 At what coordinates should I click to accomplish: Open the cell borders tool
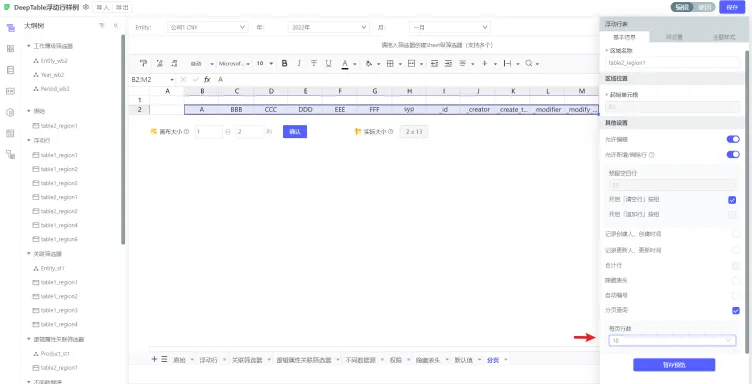390,63
